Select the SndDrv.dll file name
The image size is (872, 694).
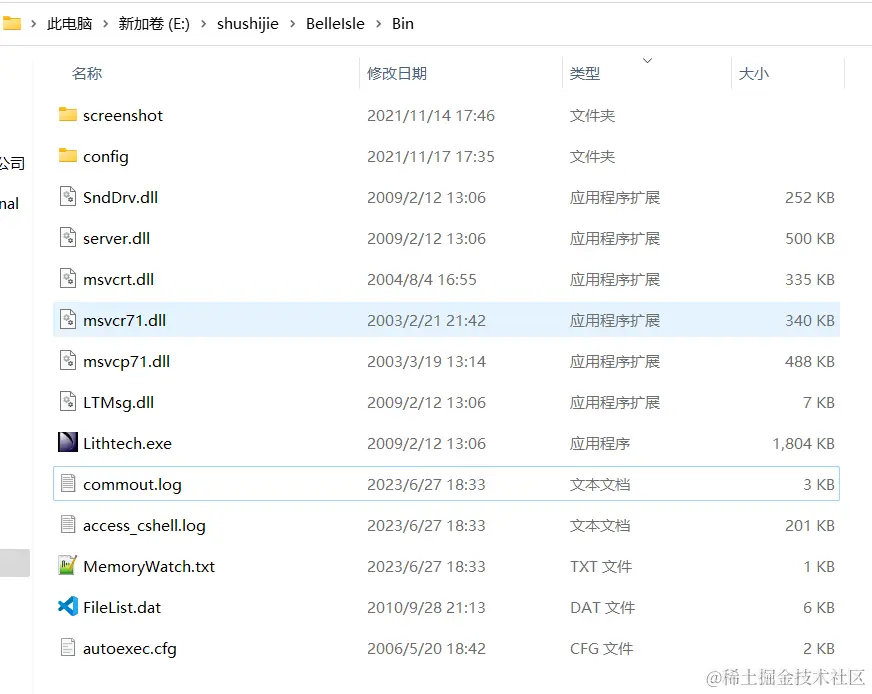(121, 197)
